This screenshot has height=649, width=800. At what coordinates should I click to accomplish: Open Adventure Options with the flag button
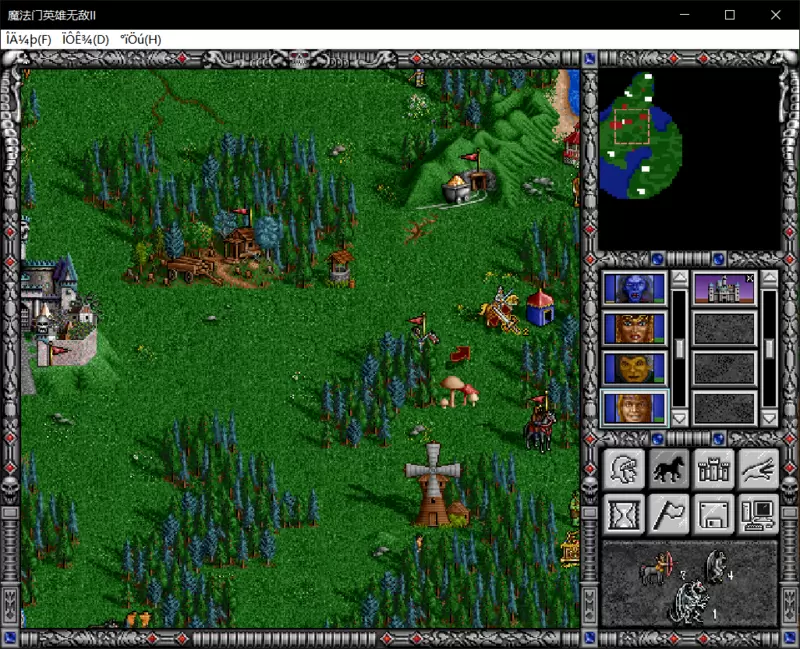669,514
